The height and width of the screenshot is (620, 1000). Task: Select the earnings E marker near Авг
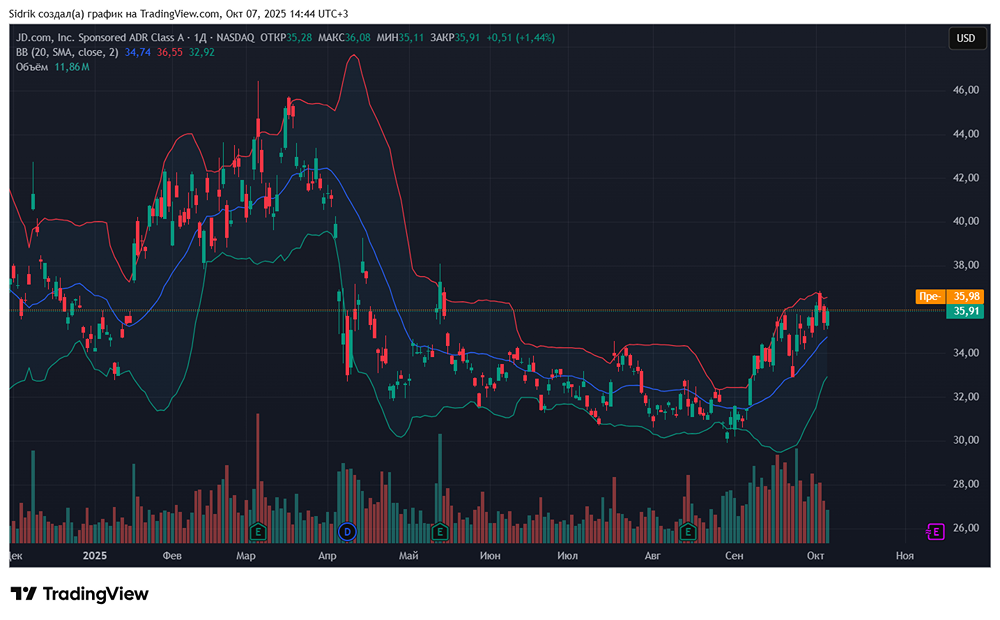tap(687, 530)
